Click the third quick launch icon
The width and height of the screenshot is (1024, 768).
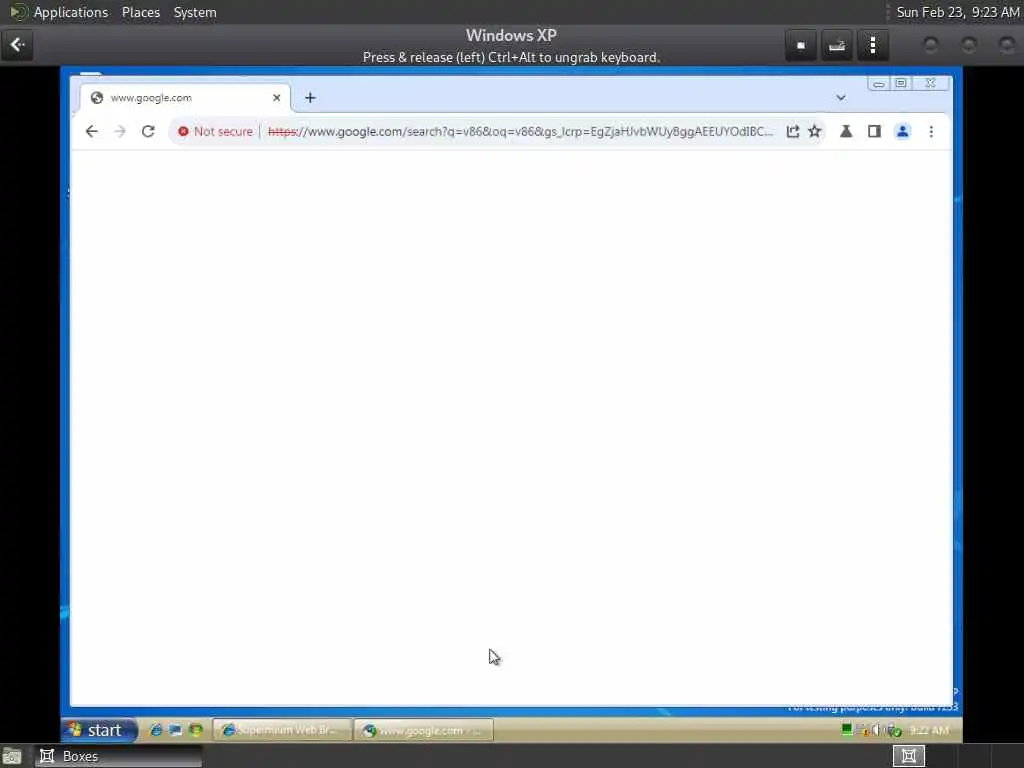click(x=195, y=730)
